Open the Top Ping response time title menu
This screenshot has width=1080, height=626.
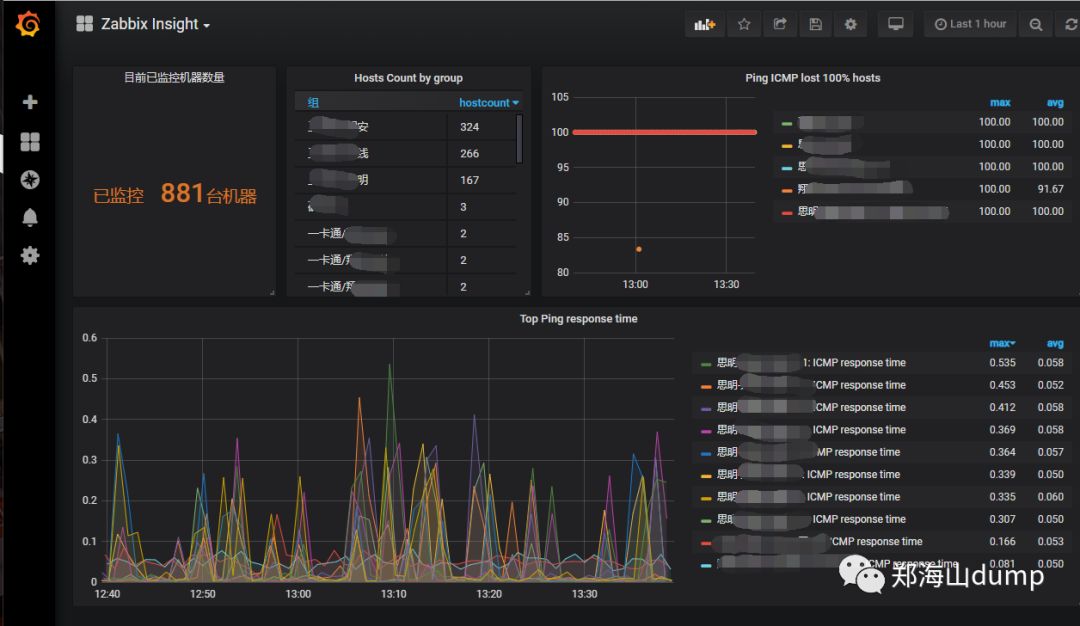(579, 319)
